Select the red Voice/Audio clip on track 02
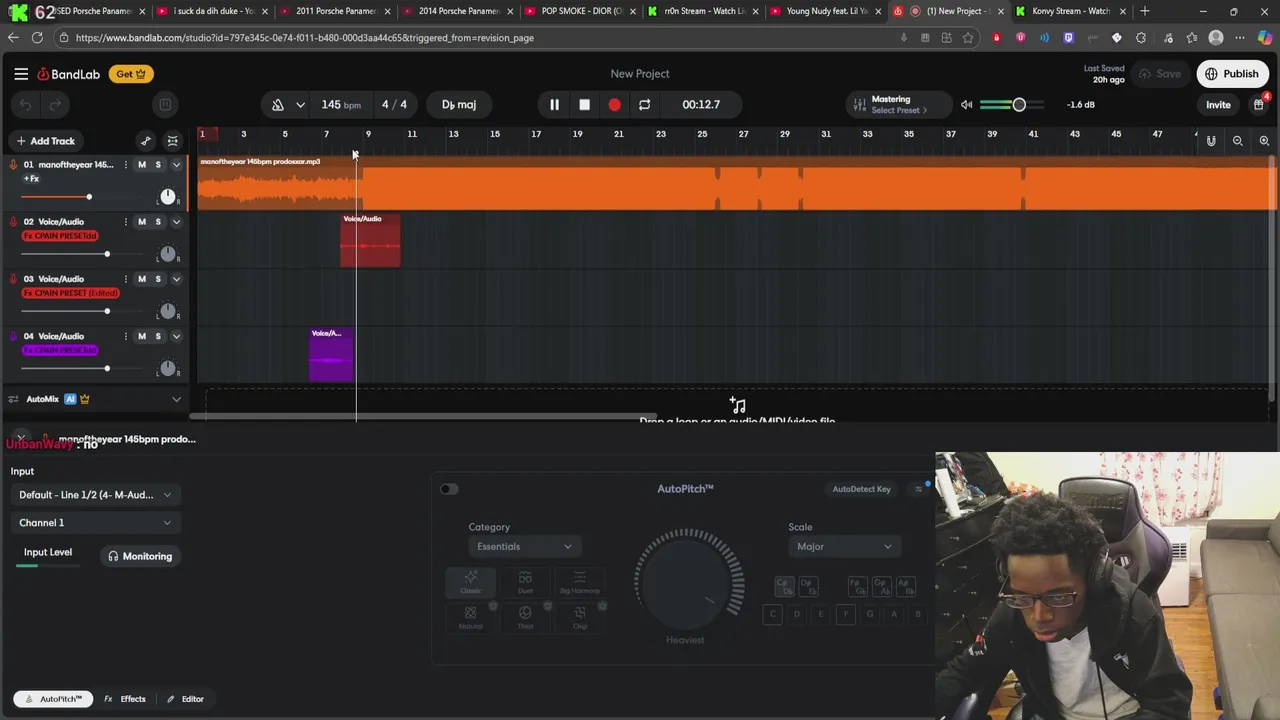This screenshot has width=1280, height=720. click(370, 240)
